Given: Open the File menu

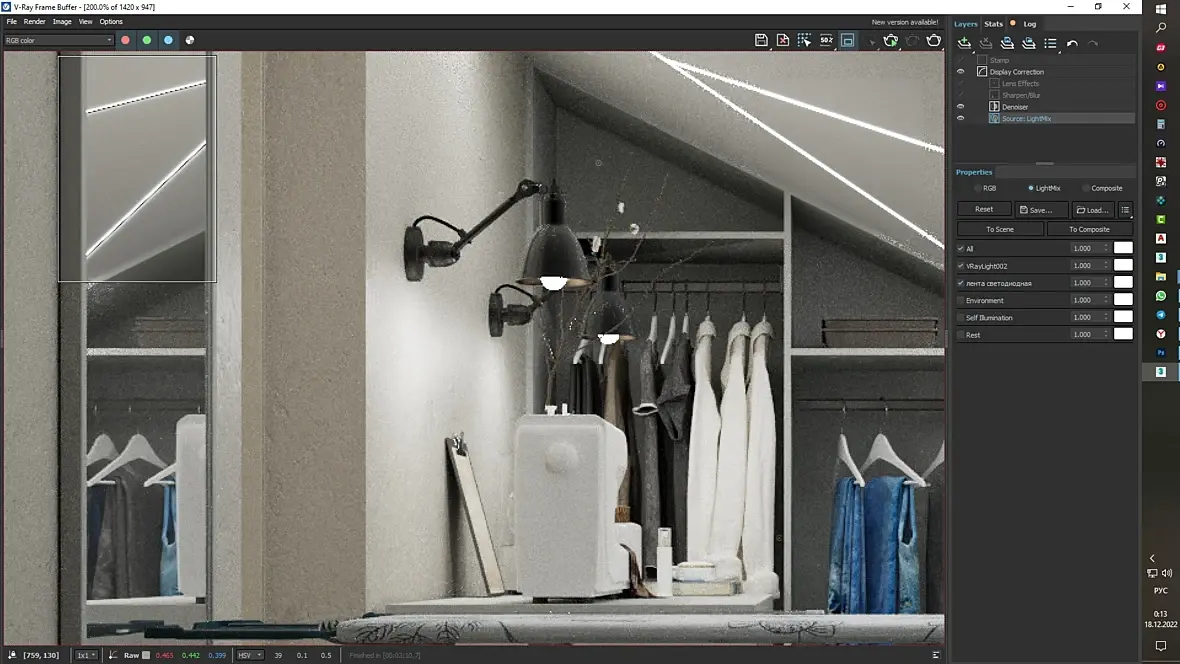Looking at the screenshot, I should tap(12, 22).
